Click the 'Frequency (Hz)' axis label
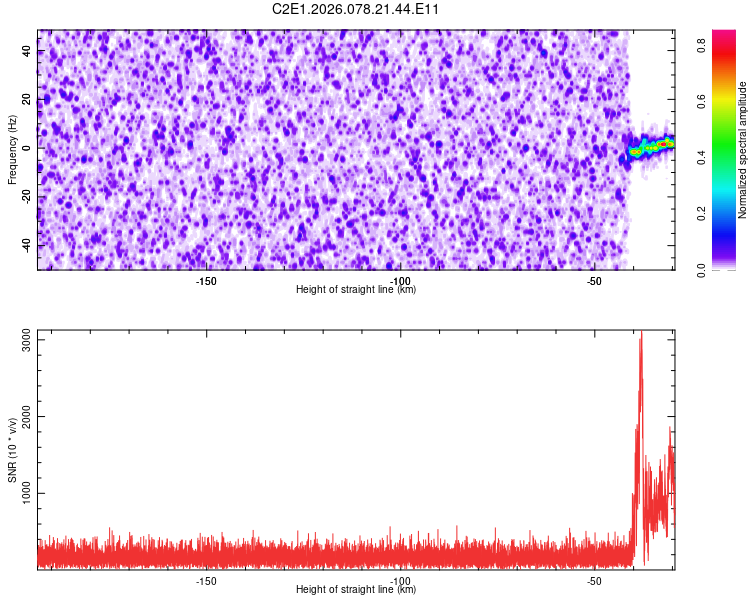Viewport: 750px width, 600px height. (12, 150)
